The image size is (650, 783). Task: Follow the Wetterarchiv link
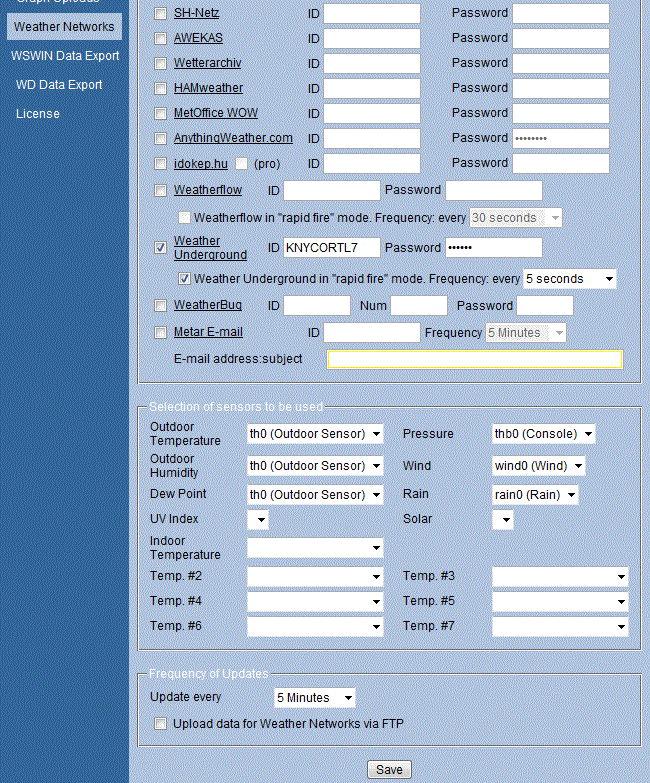point(207,63)
